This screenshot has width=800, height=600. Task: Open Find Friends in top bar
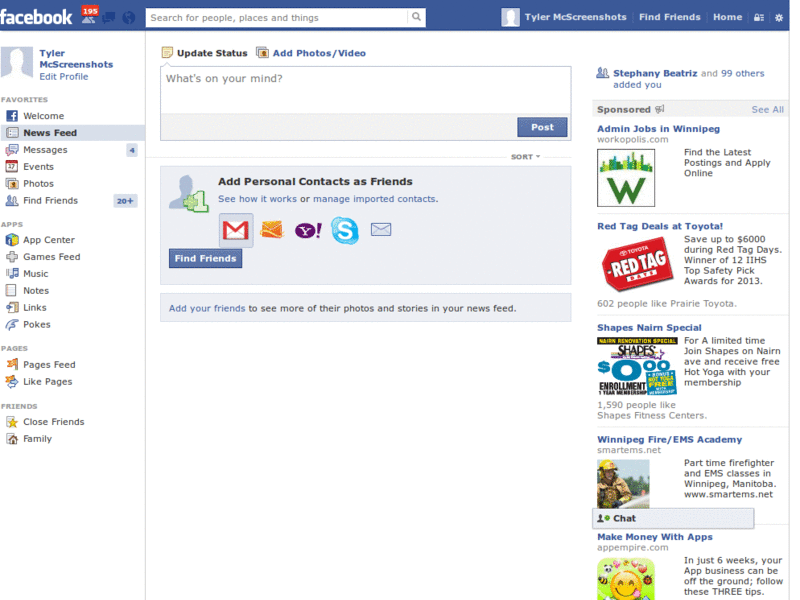(x=669, y=17)
